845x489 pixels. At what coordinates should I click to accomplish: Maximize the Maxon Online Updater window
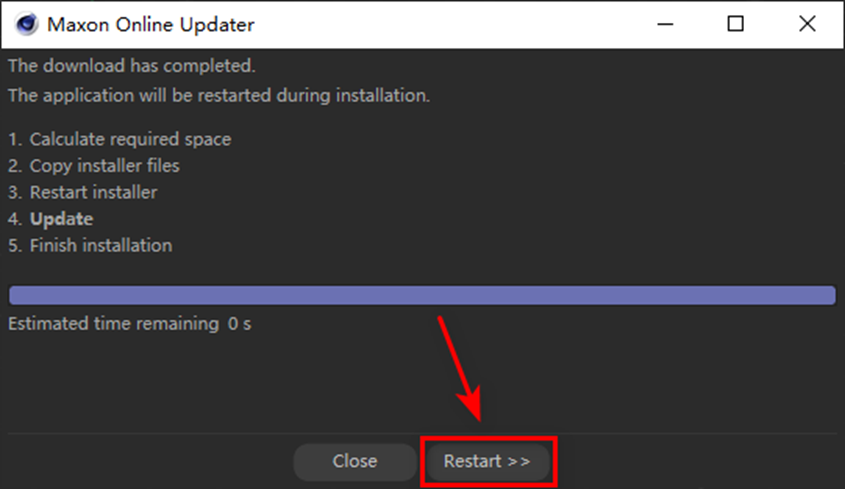click(x=736, y=24)
